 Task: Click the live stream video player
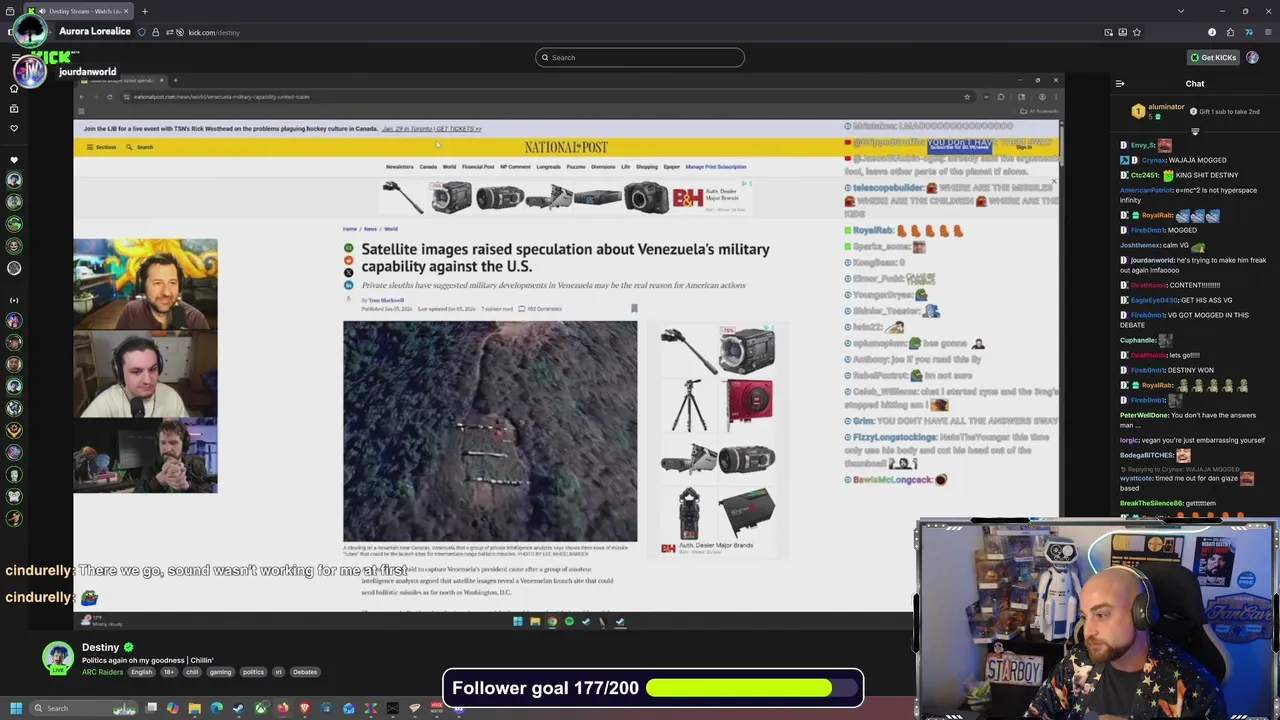tap(568, 350)
